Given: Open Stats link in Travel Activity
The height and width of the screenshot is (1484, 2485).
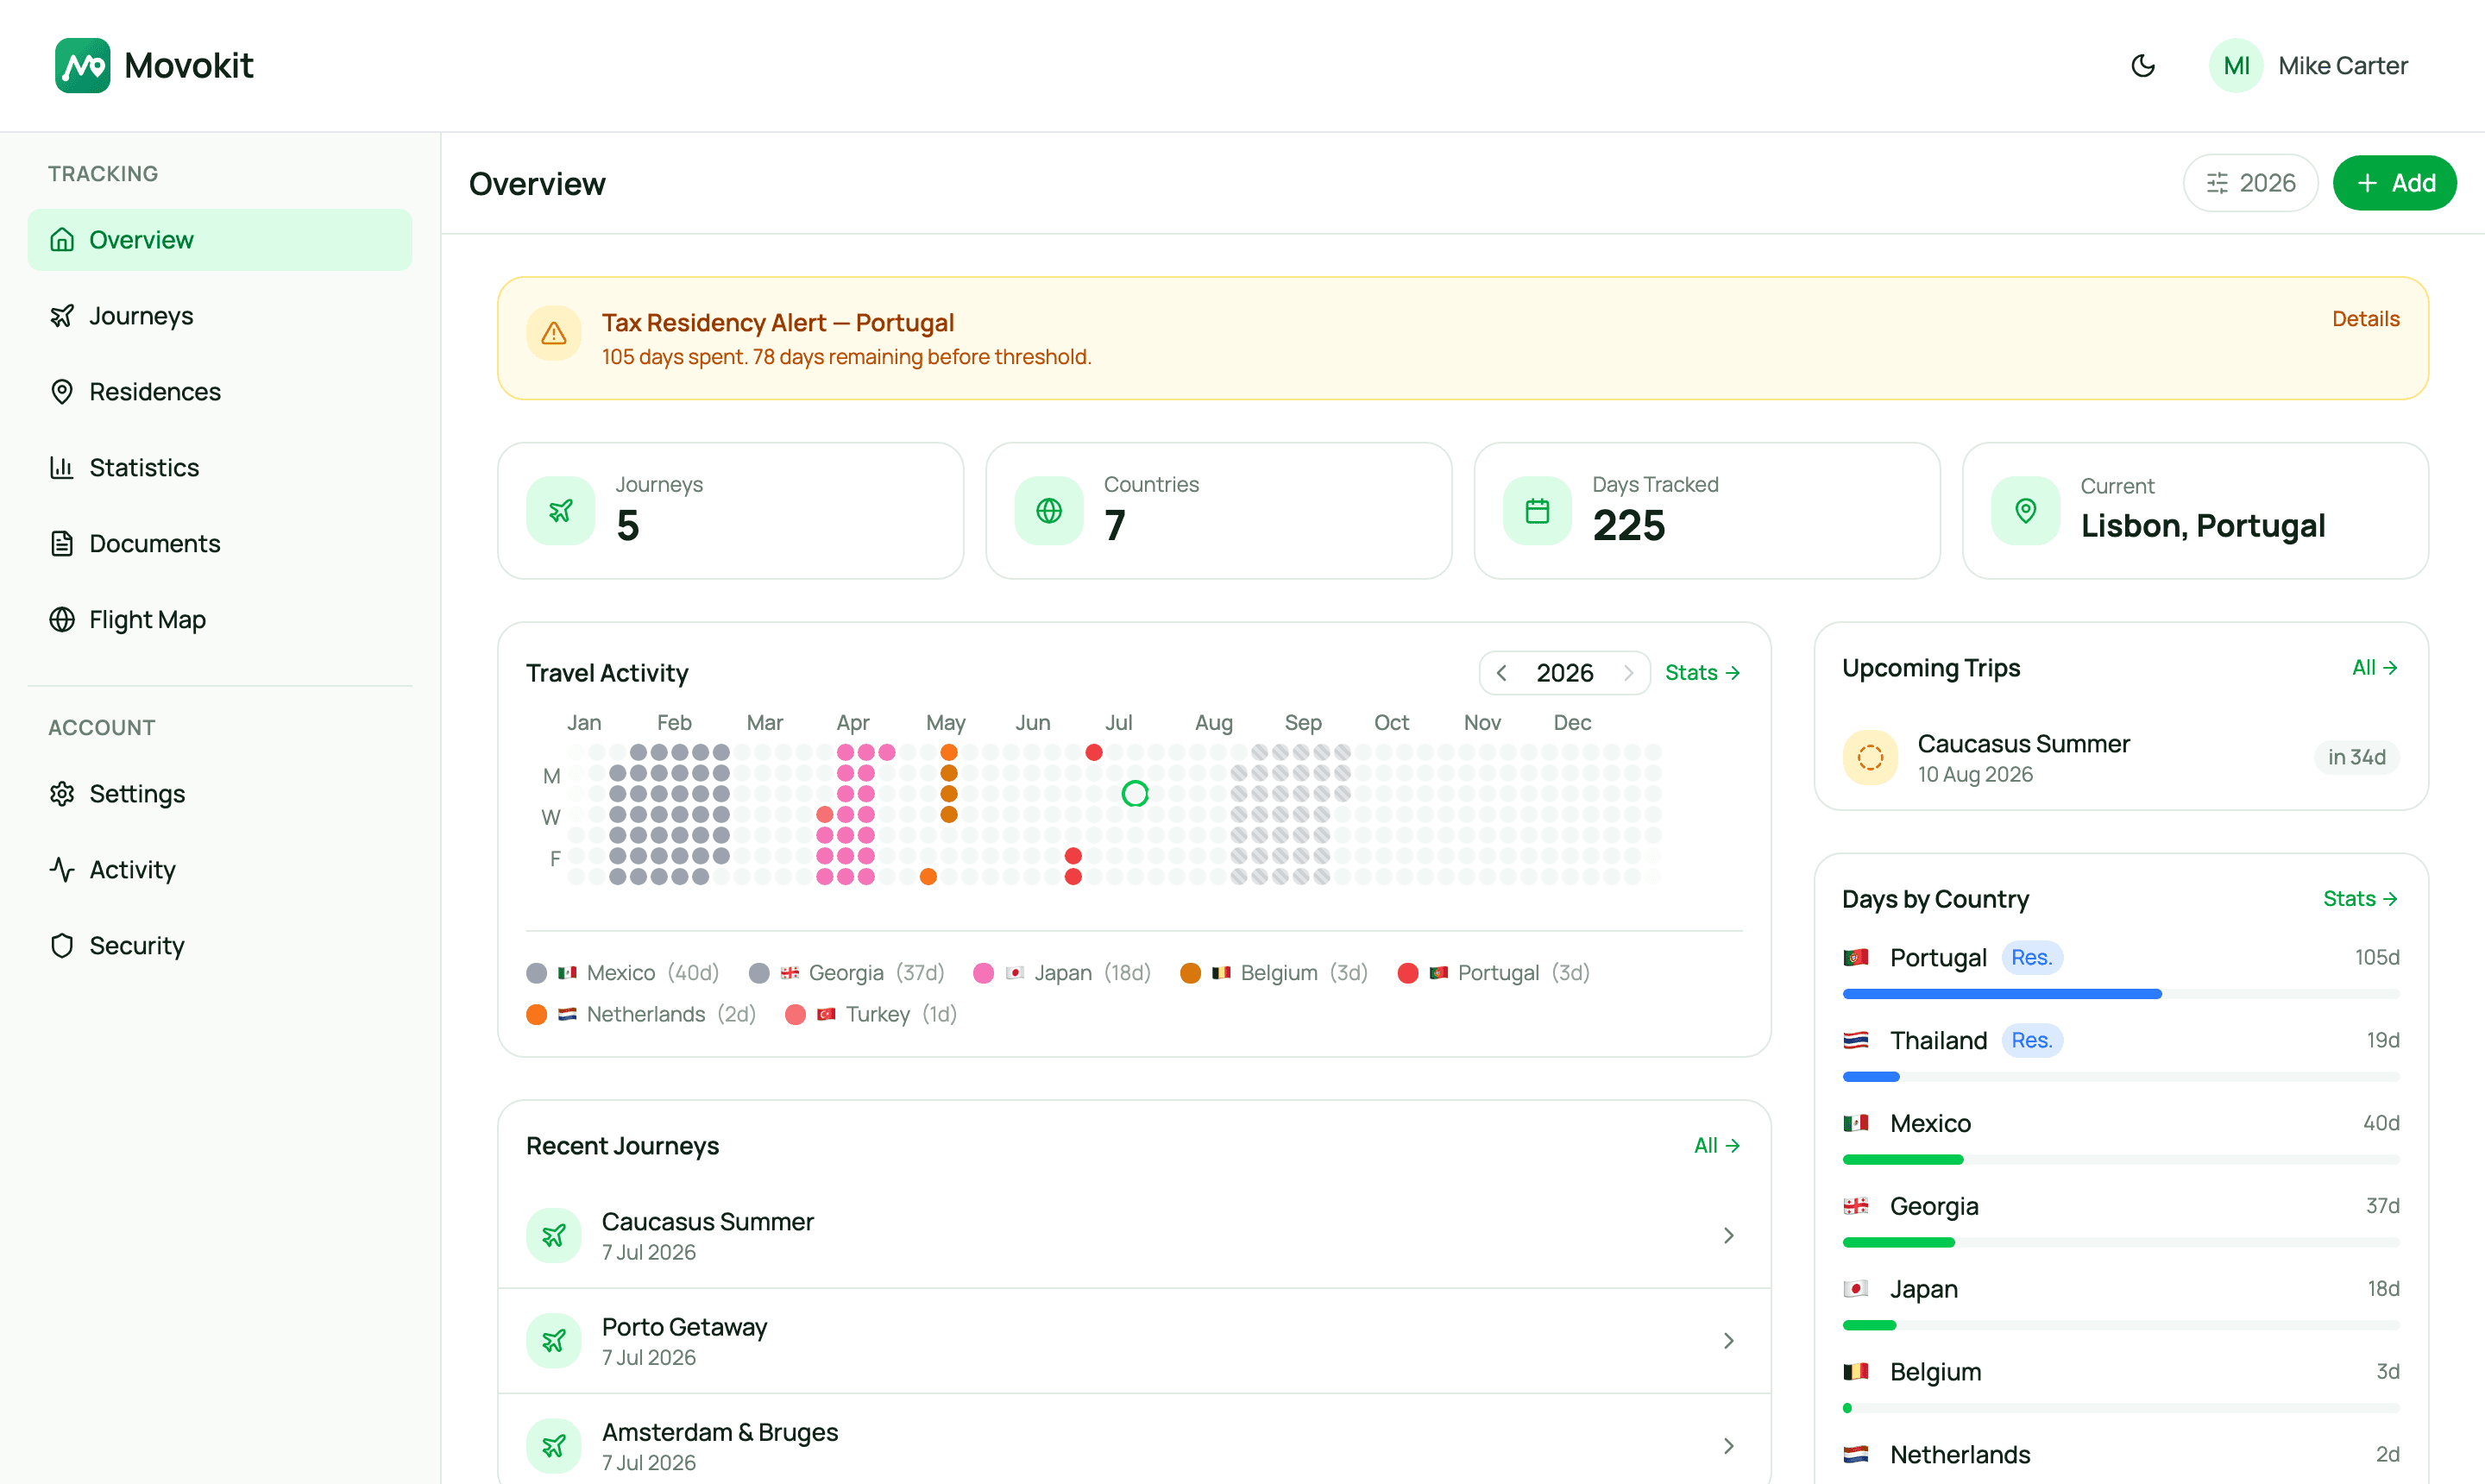Looking at the screenshot, I should tap(1703, 673).
